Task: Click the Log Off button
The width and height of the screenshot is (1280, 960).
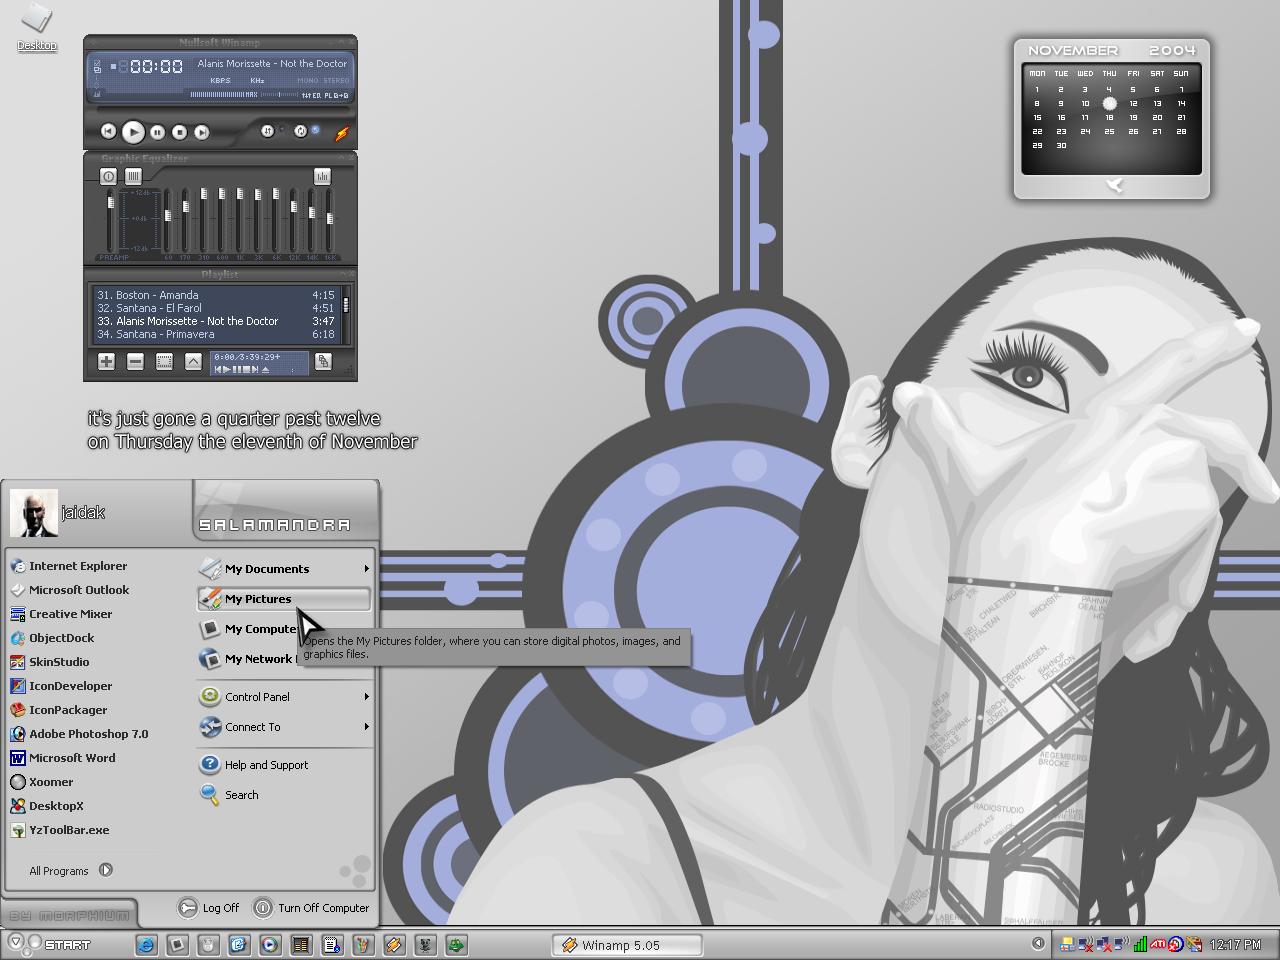Action: tap(210, 908)
